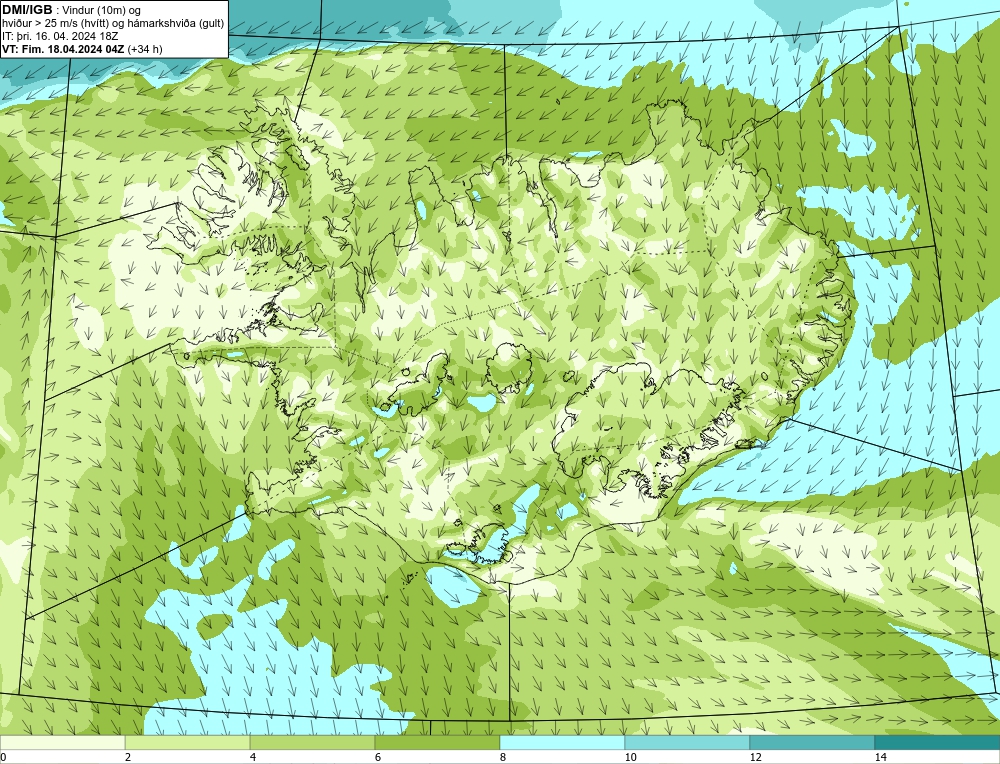Screen dimensions: 1000x764
Task: Click the "Vindur (10m) og" text
Action: click(102, 10)
